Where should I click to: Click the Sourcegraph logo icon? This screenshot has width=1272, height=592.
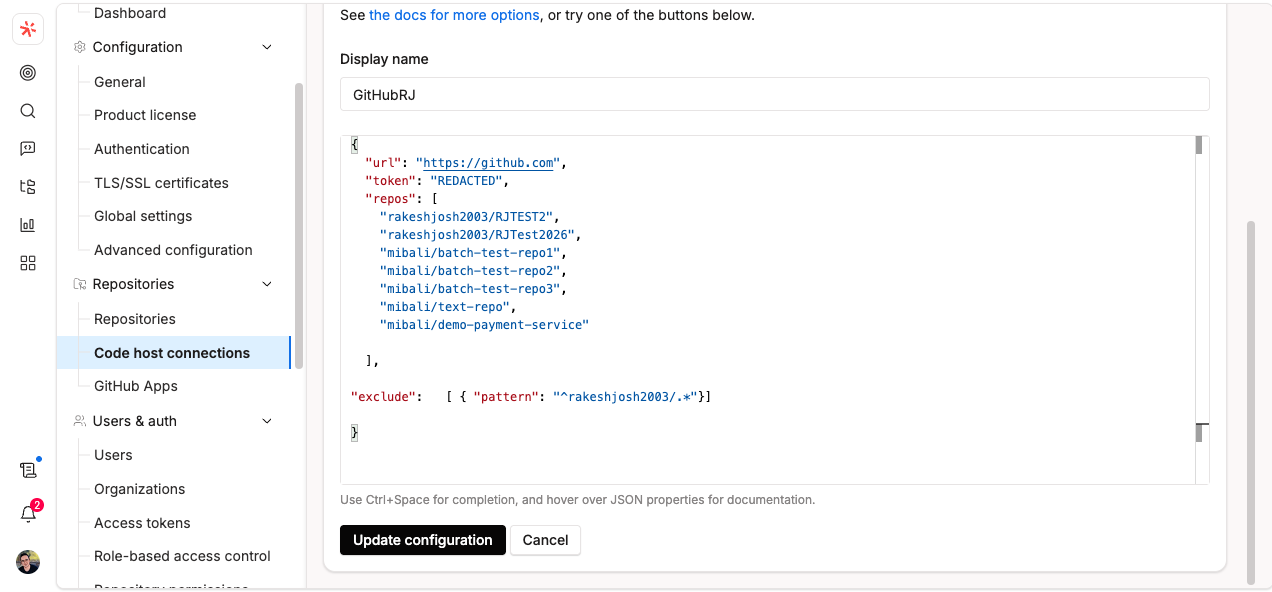click(x=27, y=28)
